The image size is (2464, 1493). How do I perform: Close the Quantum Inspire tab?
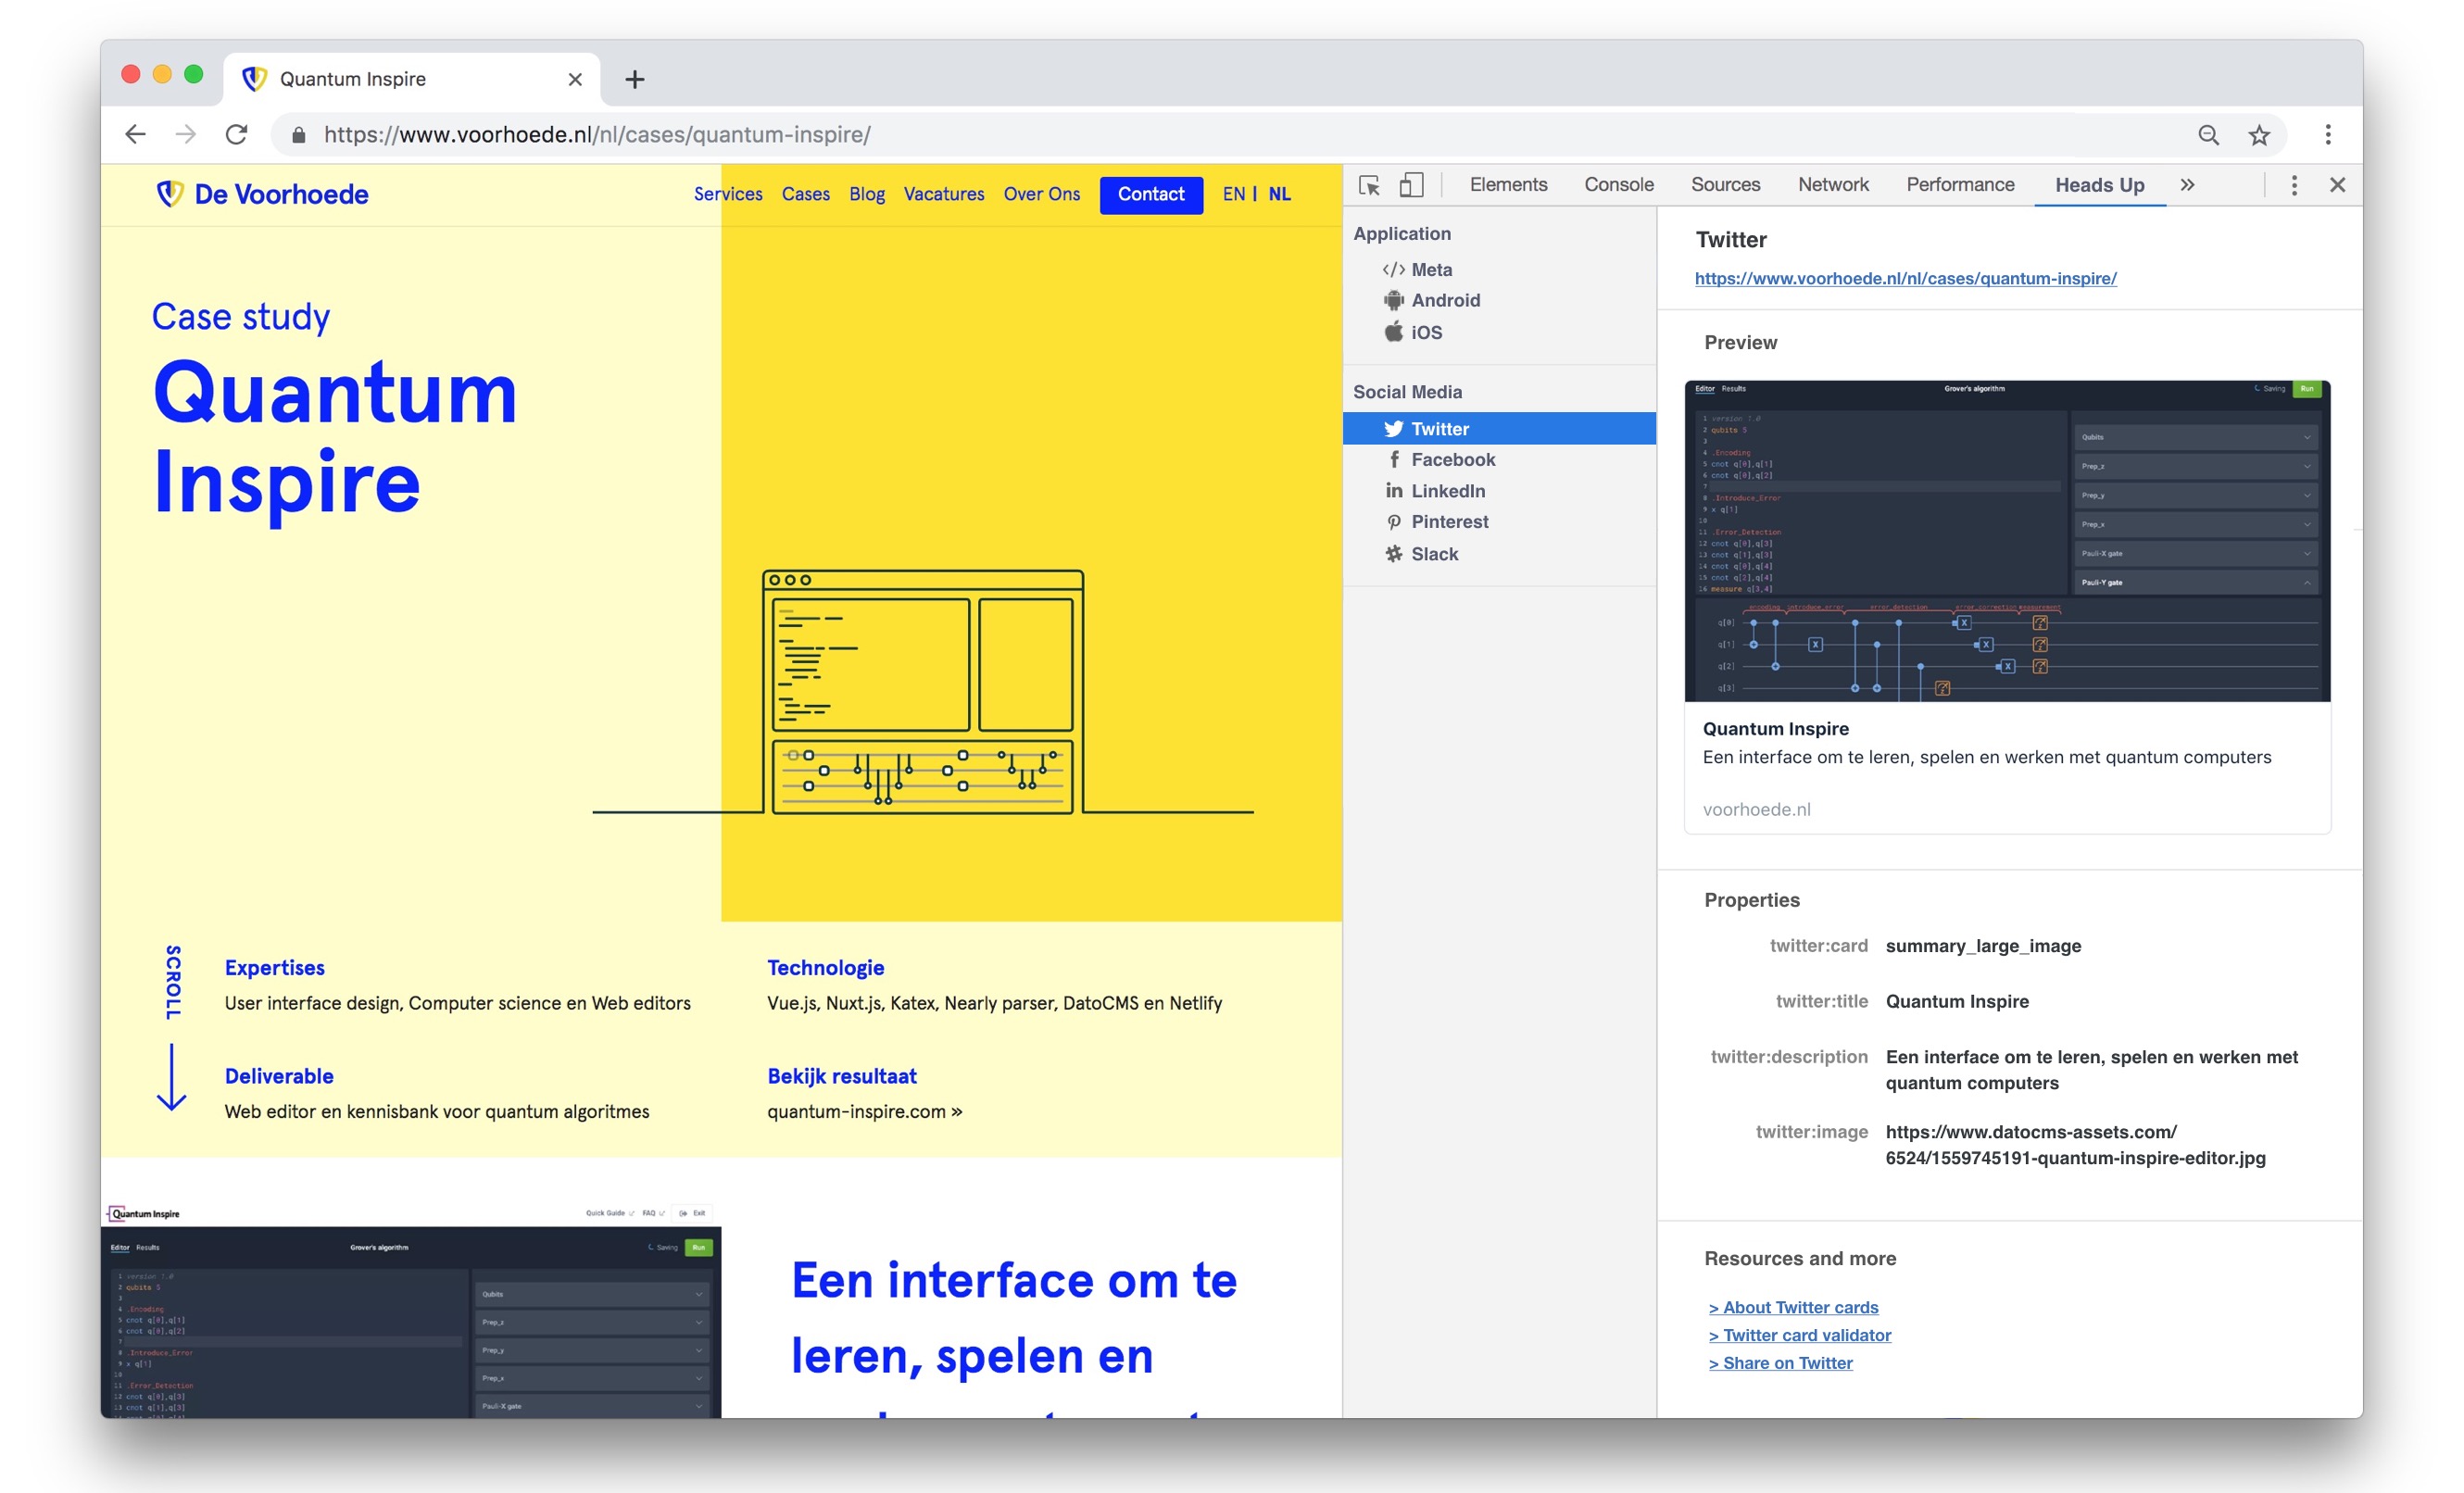point(575,79)
